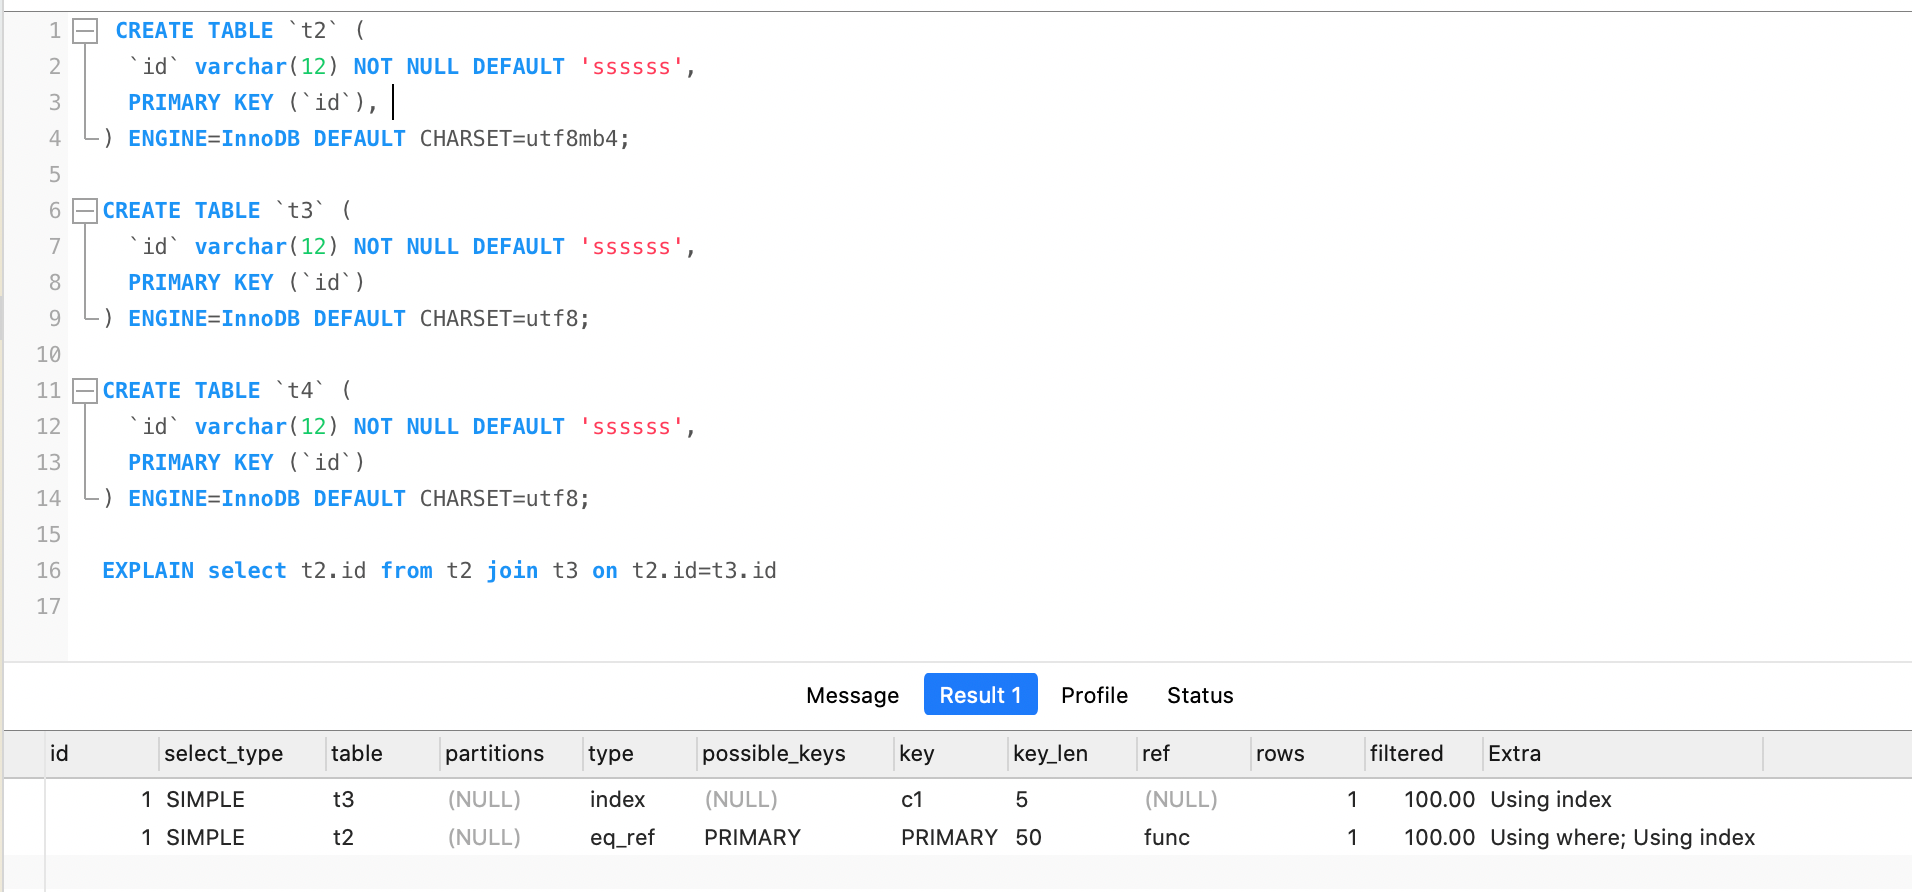Screen dimensions: 1912x892
Task: Collapse the t3 CREATE TABLE code block
Action: (x=86, y=211)
